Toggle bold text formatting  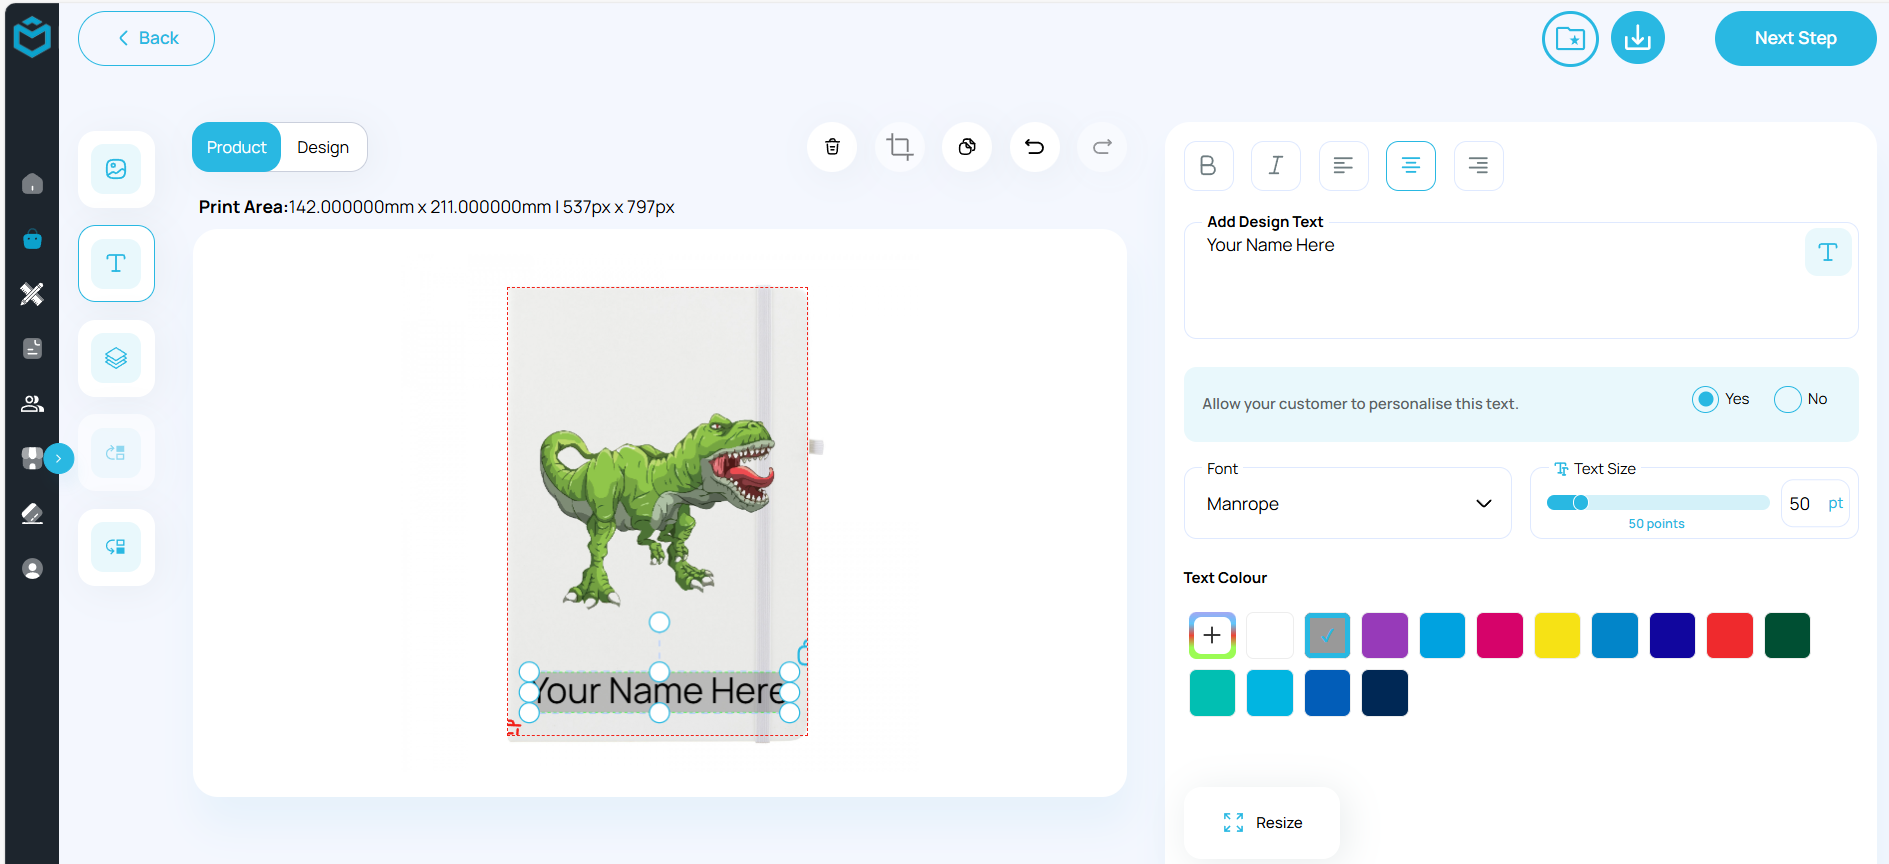[1208, 166]
